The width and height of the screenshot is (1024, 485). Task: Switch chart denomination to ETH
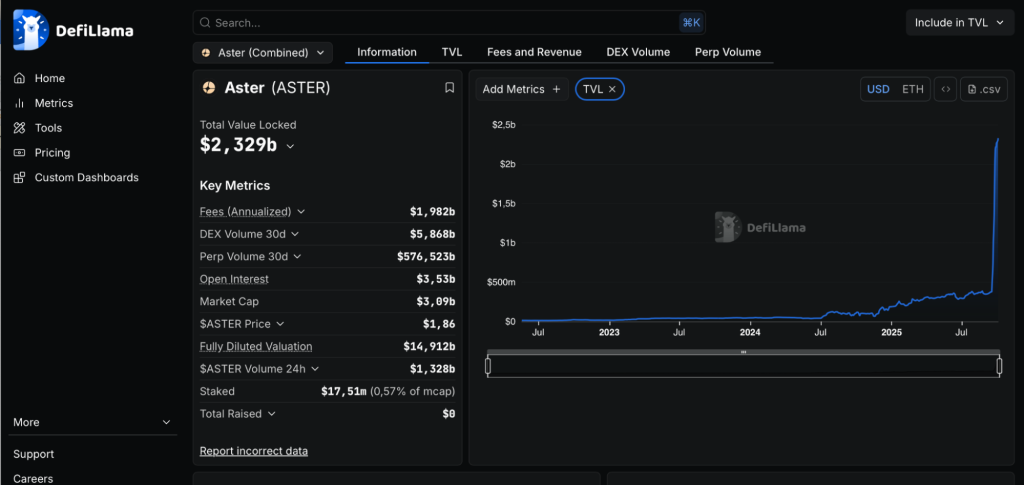[x=913, y=89]
